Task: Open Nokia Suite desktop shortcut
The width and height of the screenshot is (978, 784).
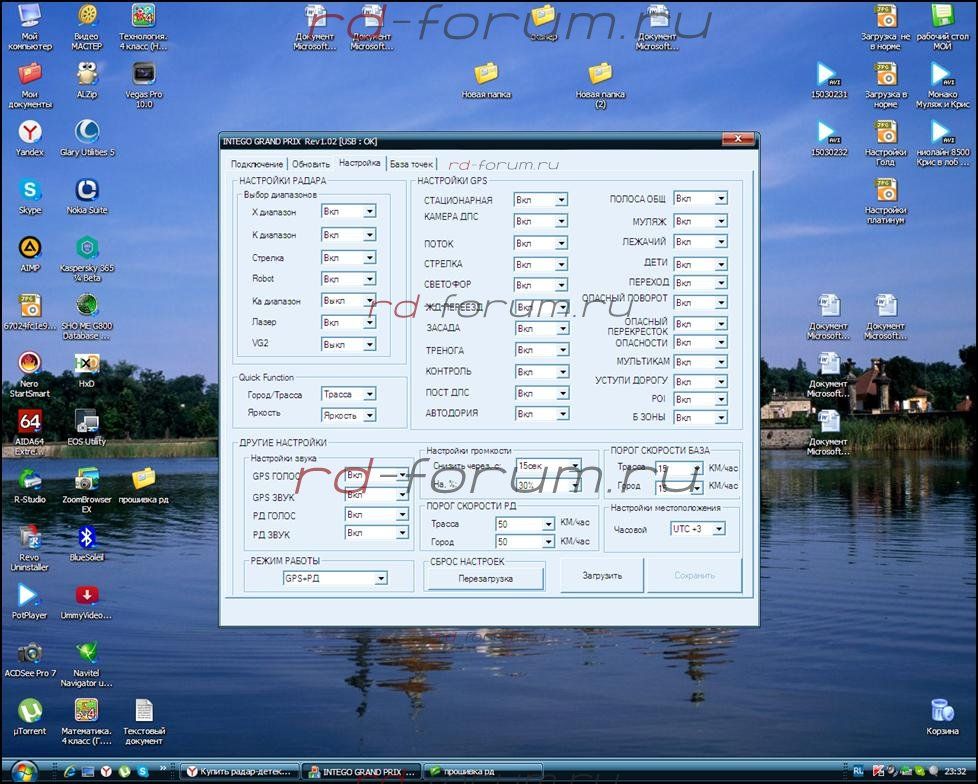Action: pos(87,190)
